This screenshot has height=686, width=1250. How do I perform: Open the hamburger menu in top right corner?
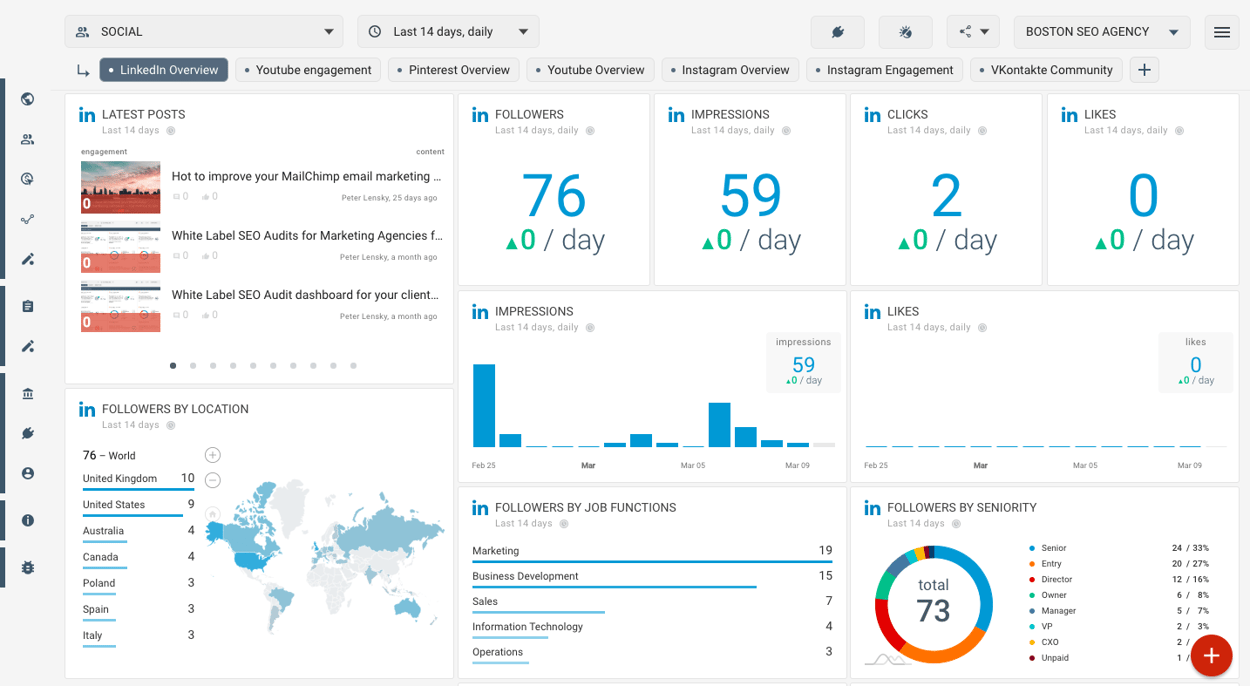click(1221, 31)
